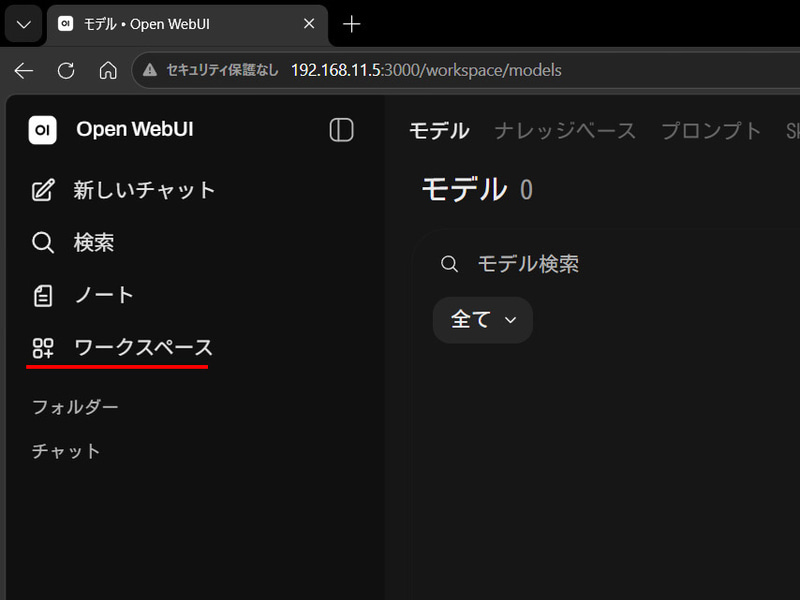Click the sidebar magnifier search icon

pyautogui.click(x=43, y=243)
